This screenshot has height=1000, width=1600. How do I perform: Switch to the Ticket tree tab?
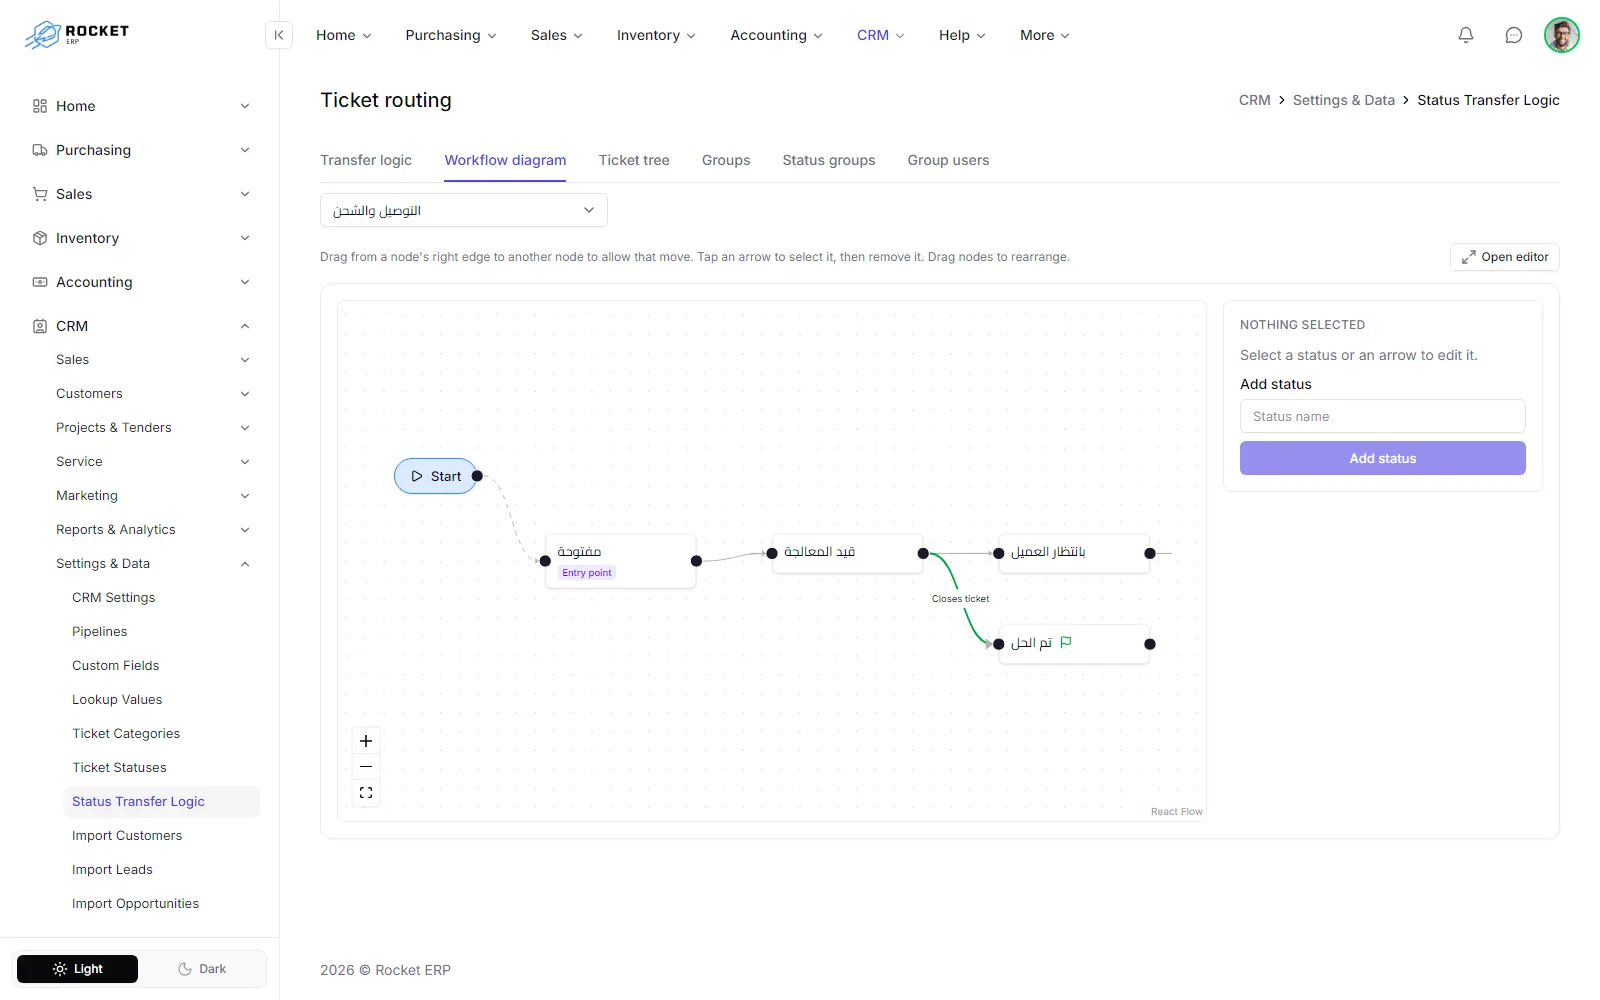tap(634, 160)
